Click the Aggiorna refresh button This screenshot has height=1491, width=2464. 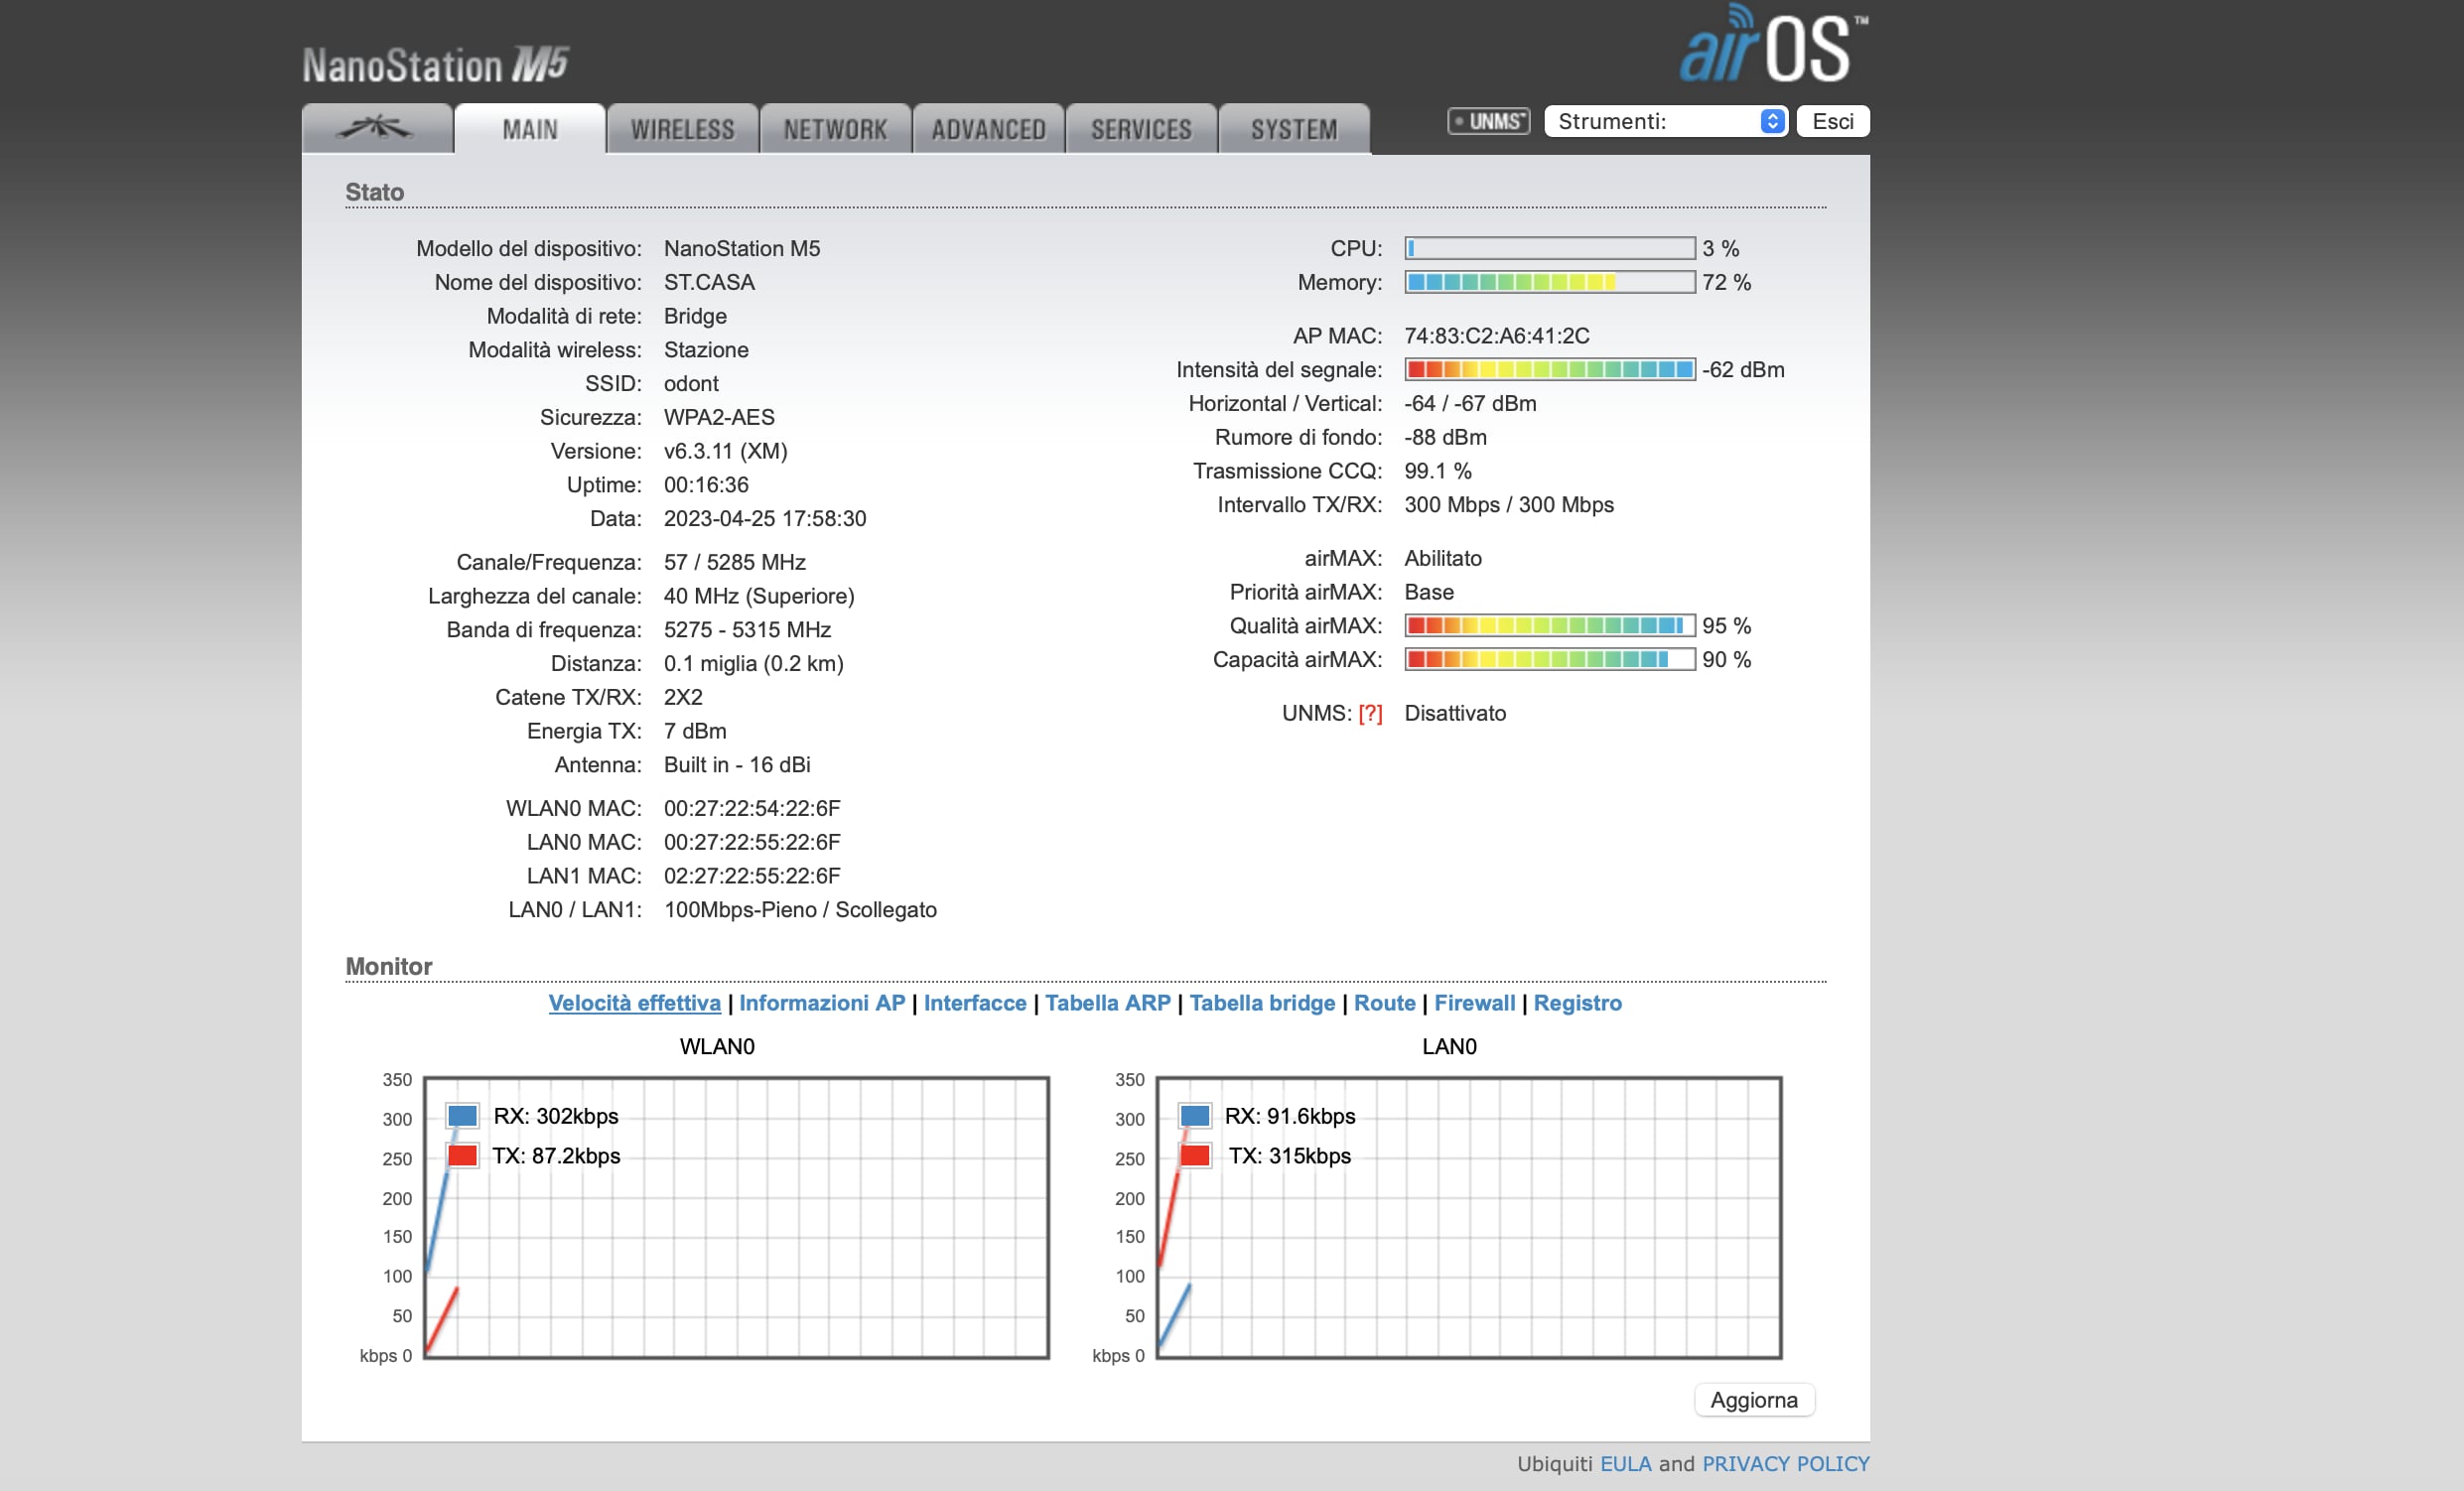coord(1754,1399)
